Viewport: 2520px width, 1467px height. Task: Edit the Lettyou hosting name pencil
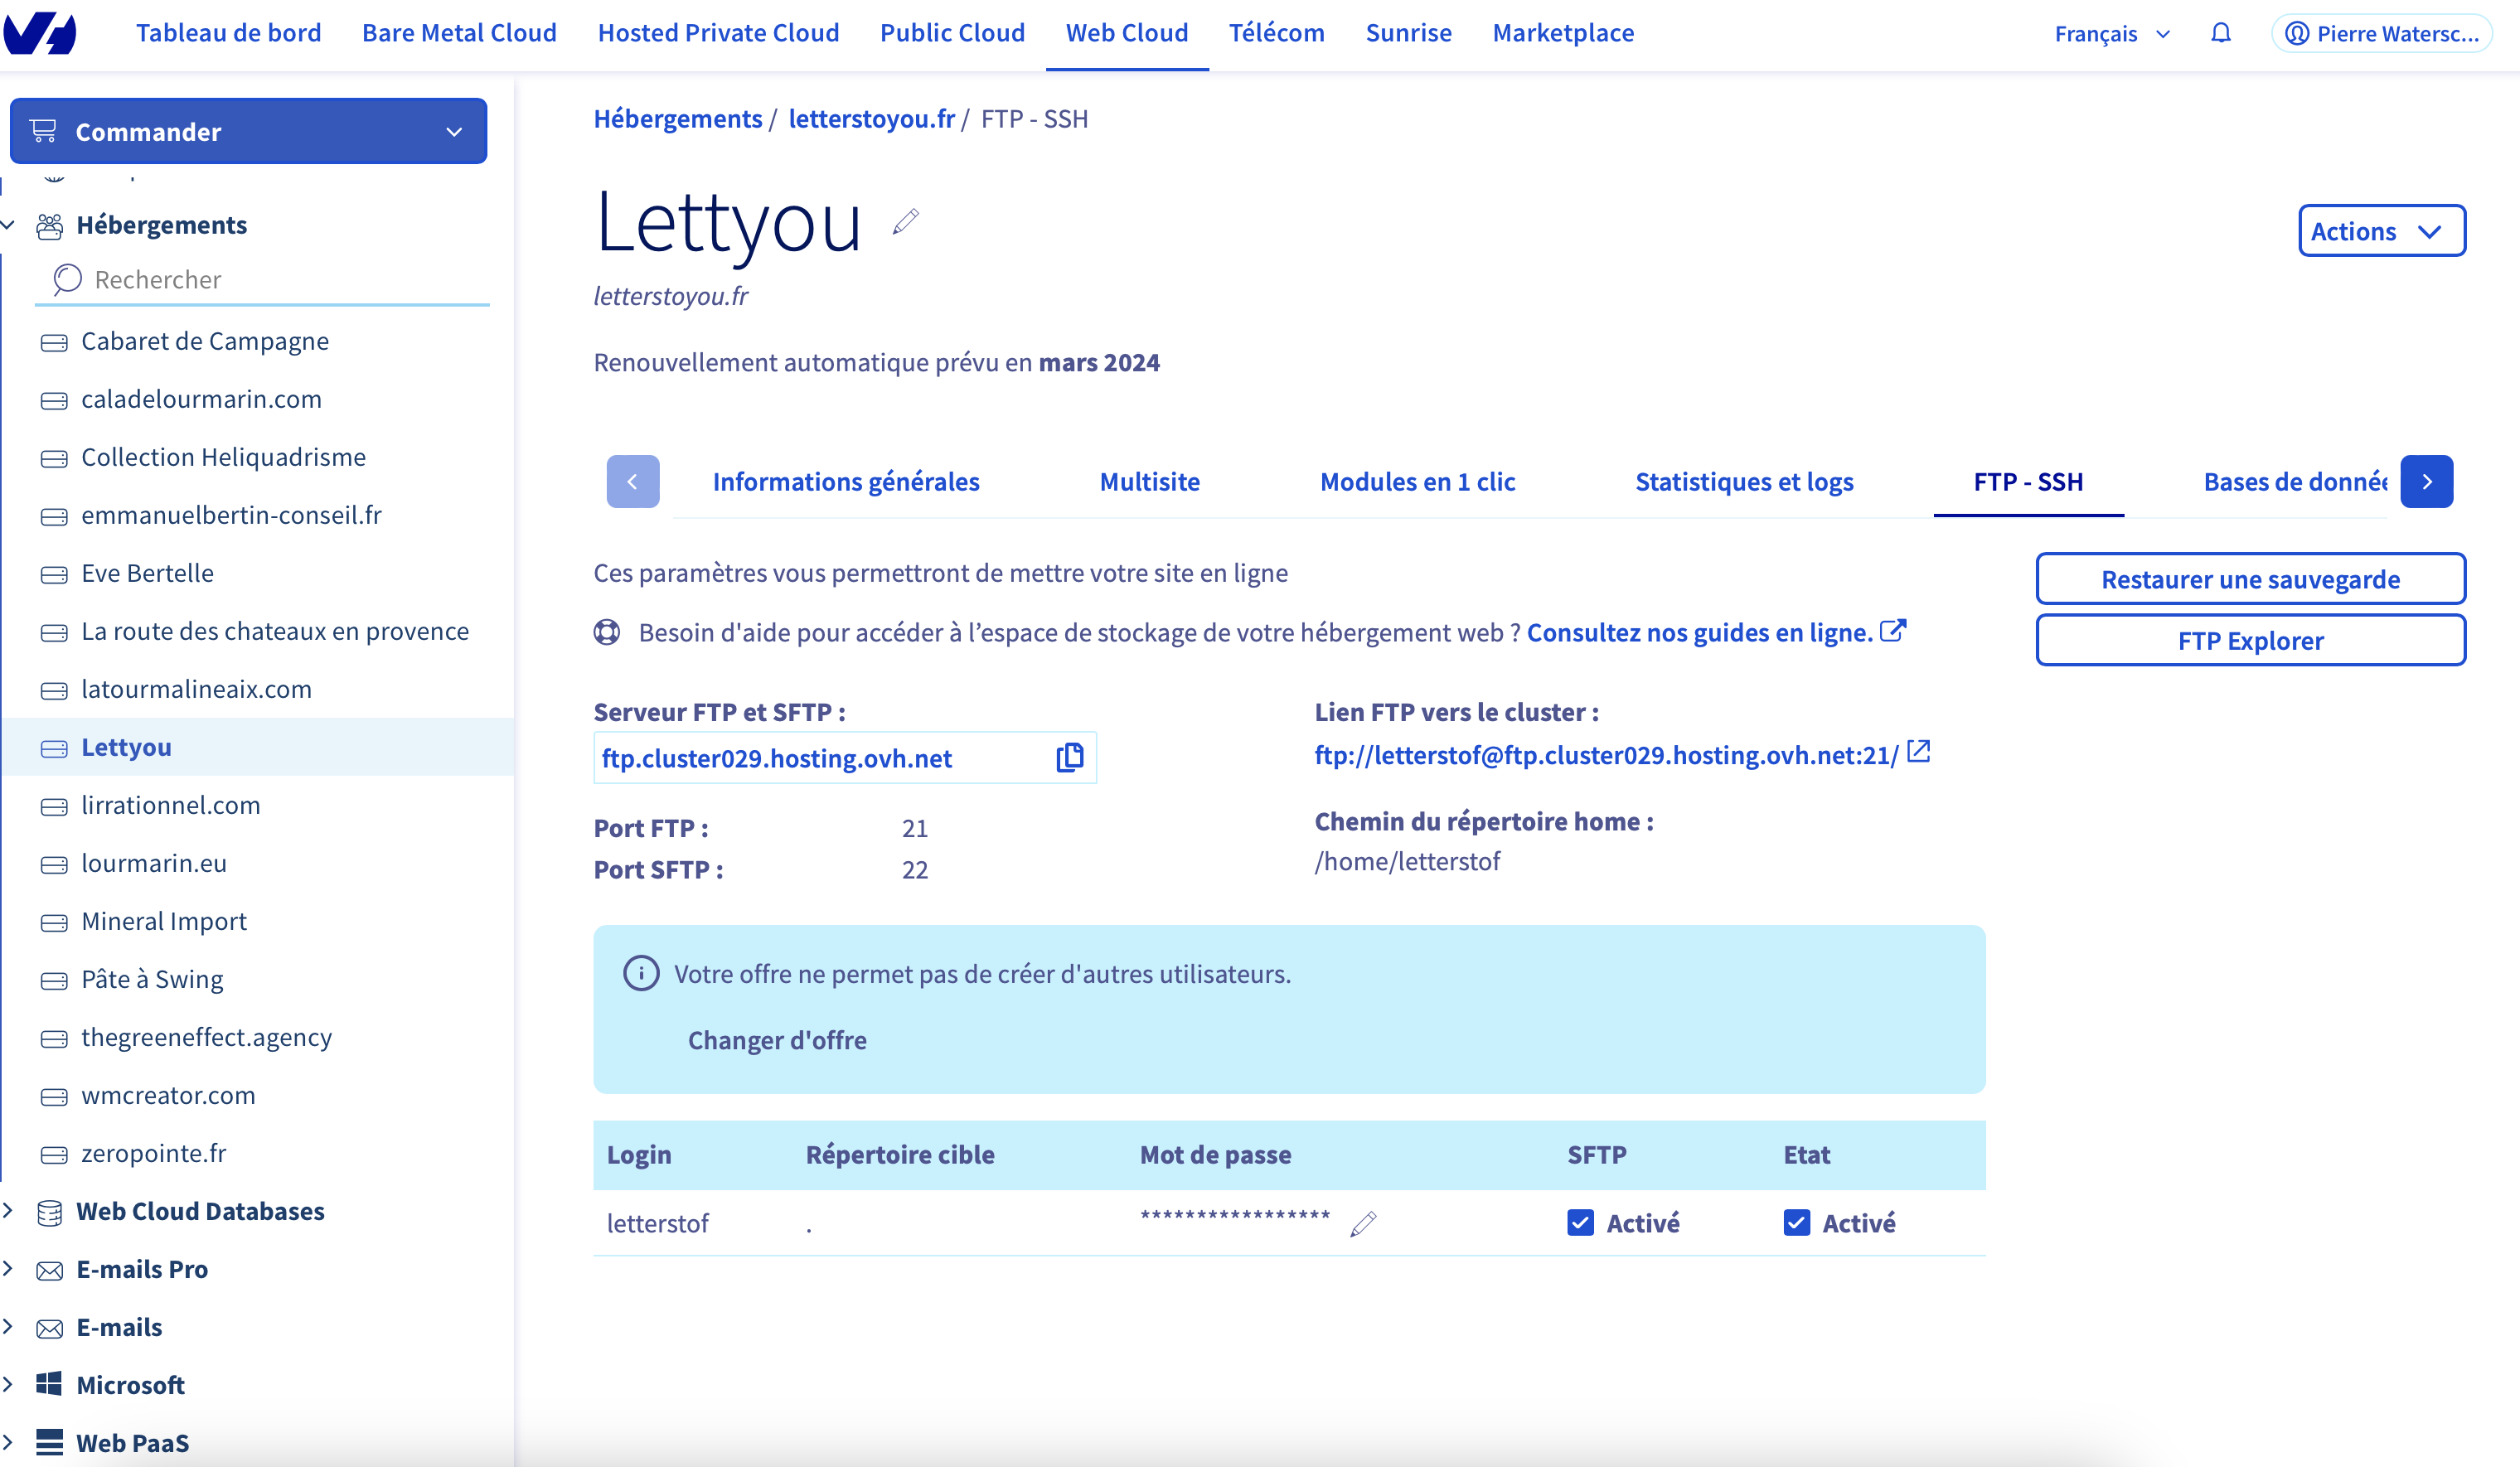(906, 221)
